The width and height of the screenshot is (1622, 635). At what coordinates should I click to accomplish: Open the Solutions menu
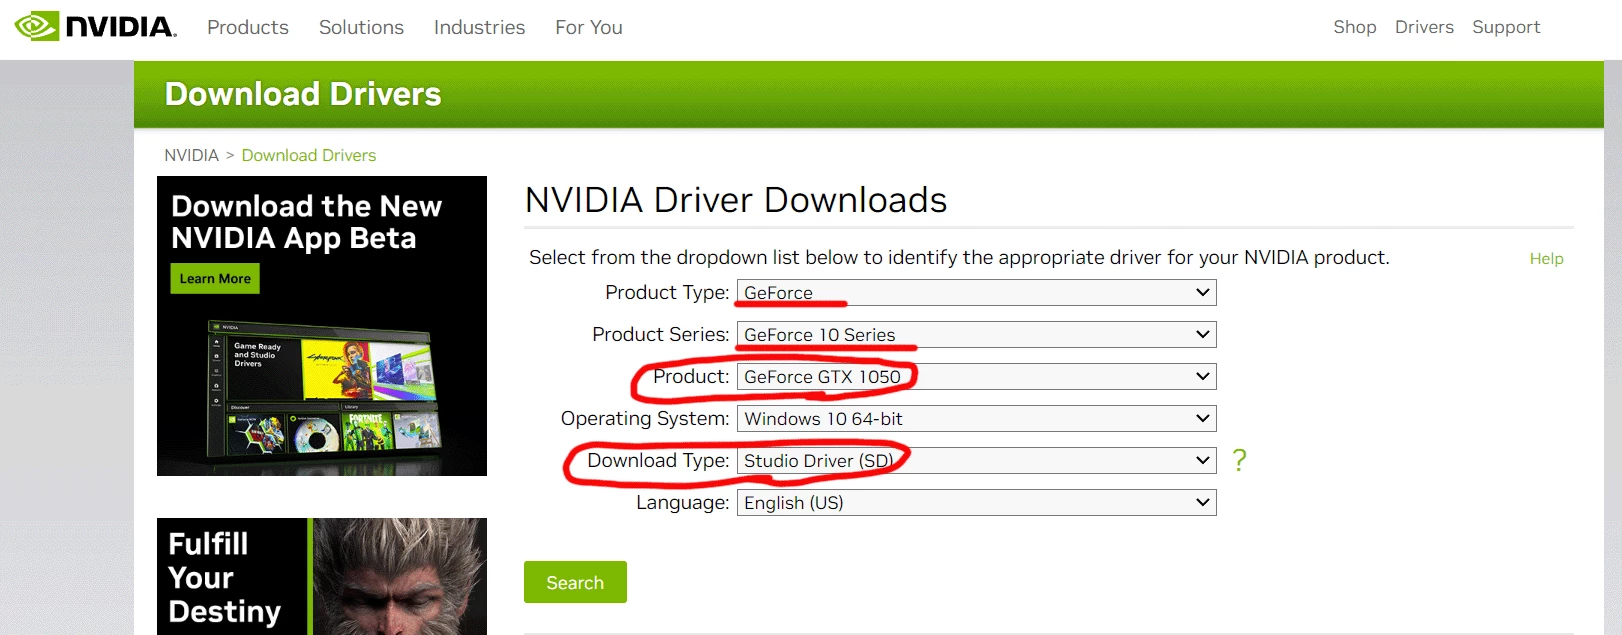coord(361,27)
